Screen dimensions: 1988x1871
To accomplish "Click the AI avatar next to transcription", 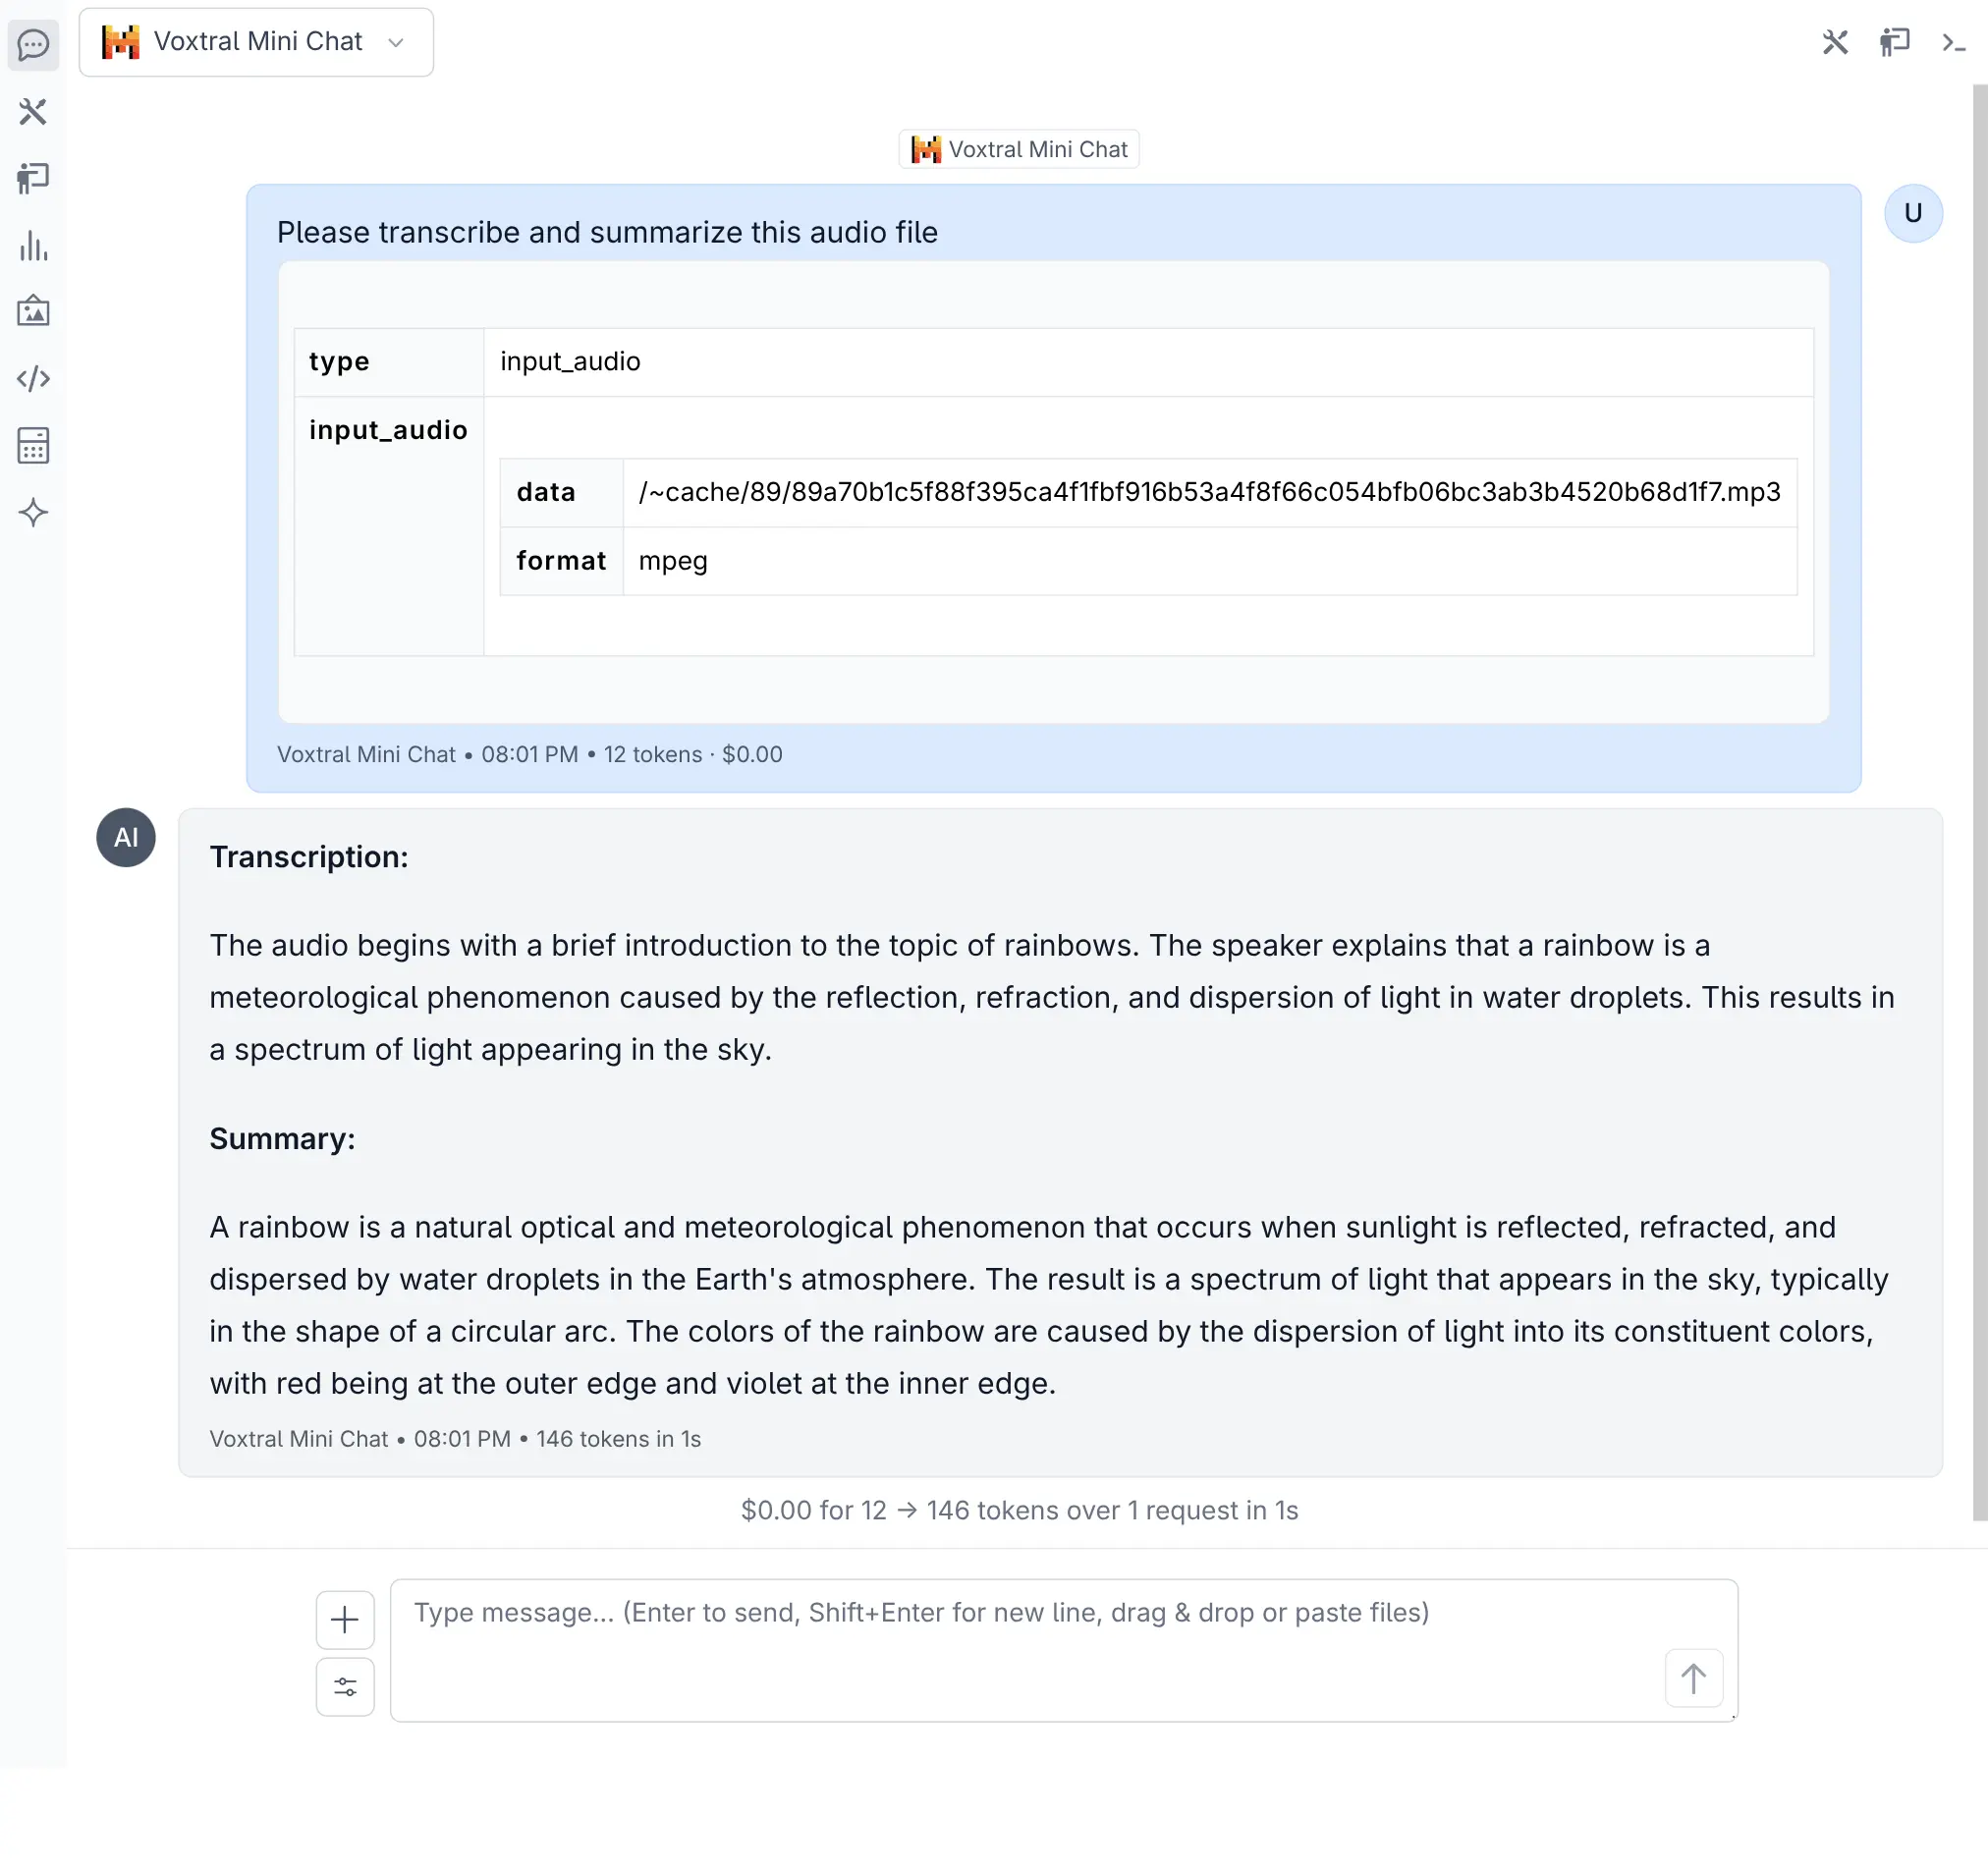I will click(125, 837).
